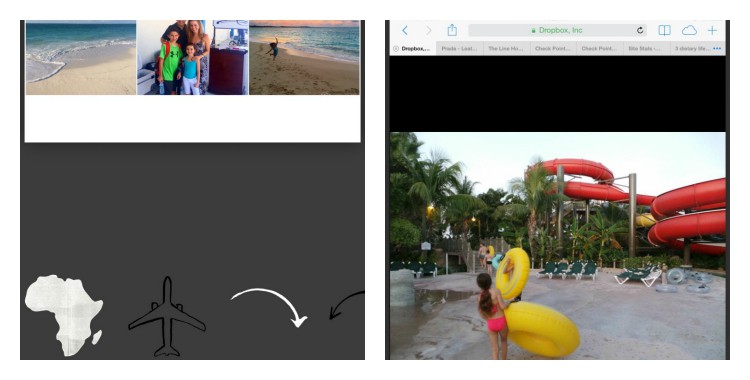Switch to the Site Stats tab
The height and width of the screenshot is (380, 750).
coord(646,49)
